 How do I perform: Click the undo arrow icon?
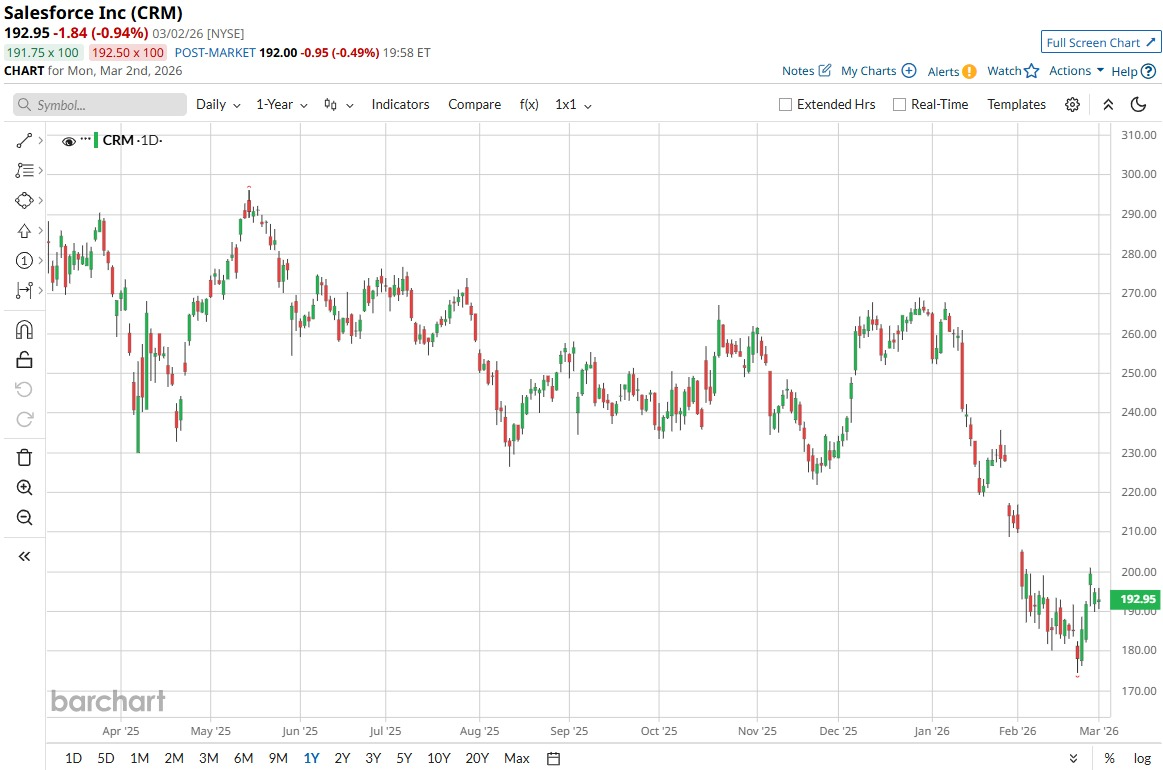(24, 389)
